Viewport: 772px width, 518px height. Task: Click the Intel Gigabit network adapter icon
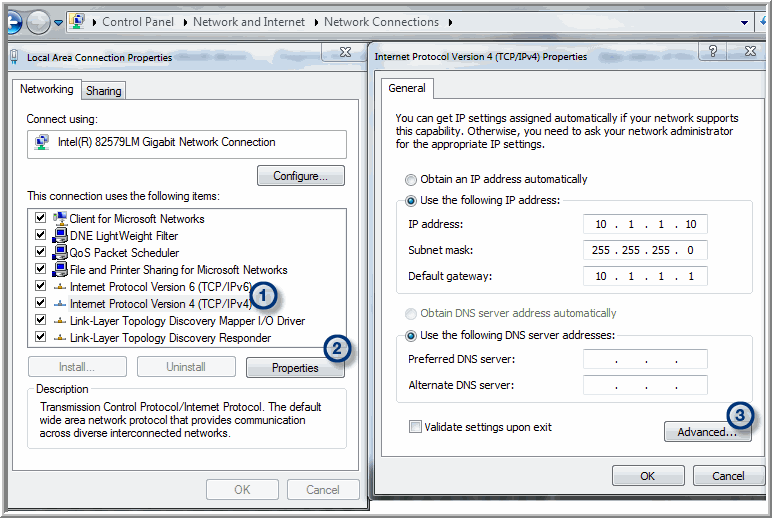pyautogui.click(x=41, y=143)
